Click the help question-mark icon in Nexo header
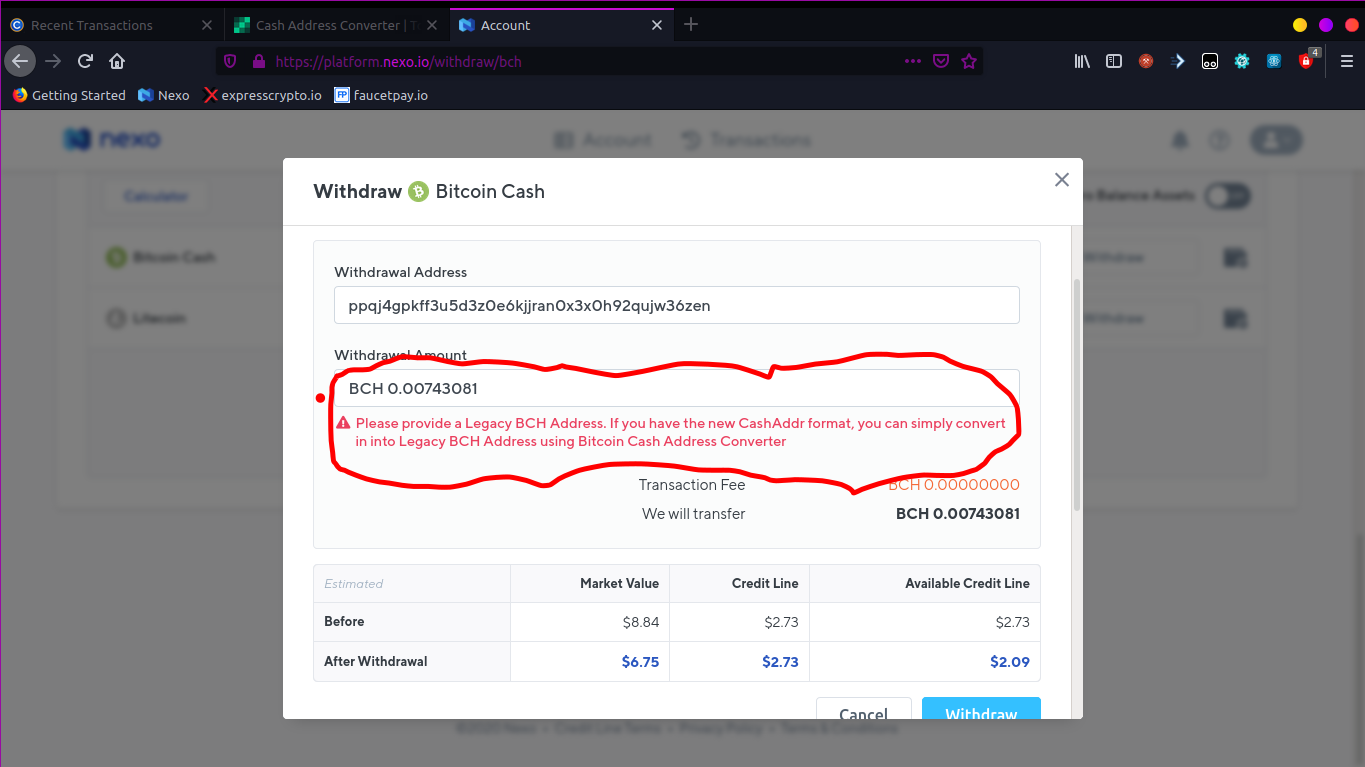The height and width of the screenshot is (767, 1365). pos(1218,140)
